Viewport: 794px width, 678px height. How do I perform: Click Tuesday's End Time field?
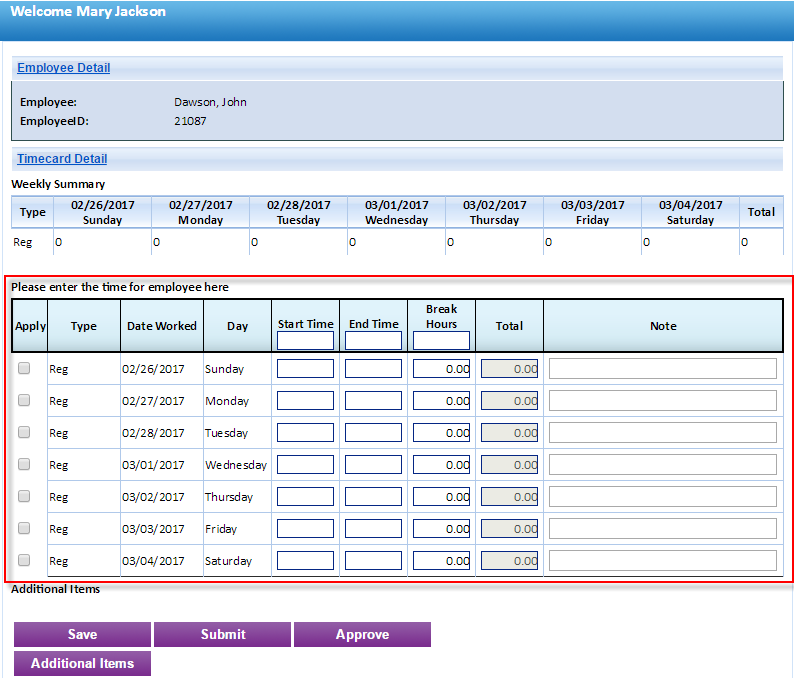pyautogui.click(x=373, y=432)
